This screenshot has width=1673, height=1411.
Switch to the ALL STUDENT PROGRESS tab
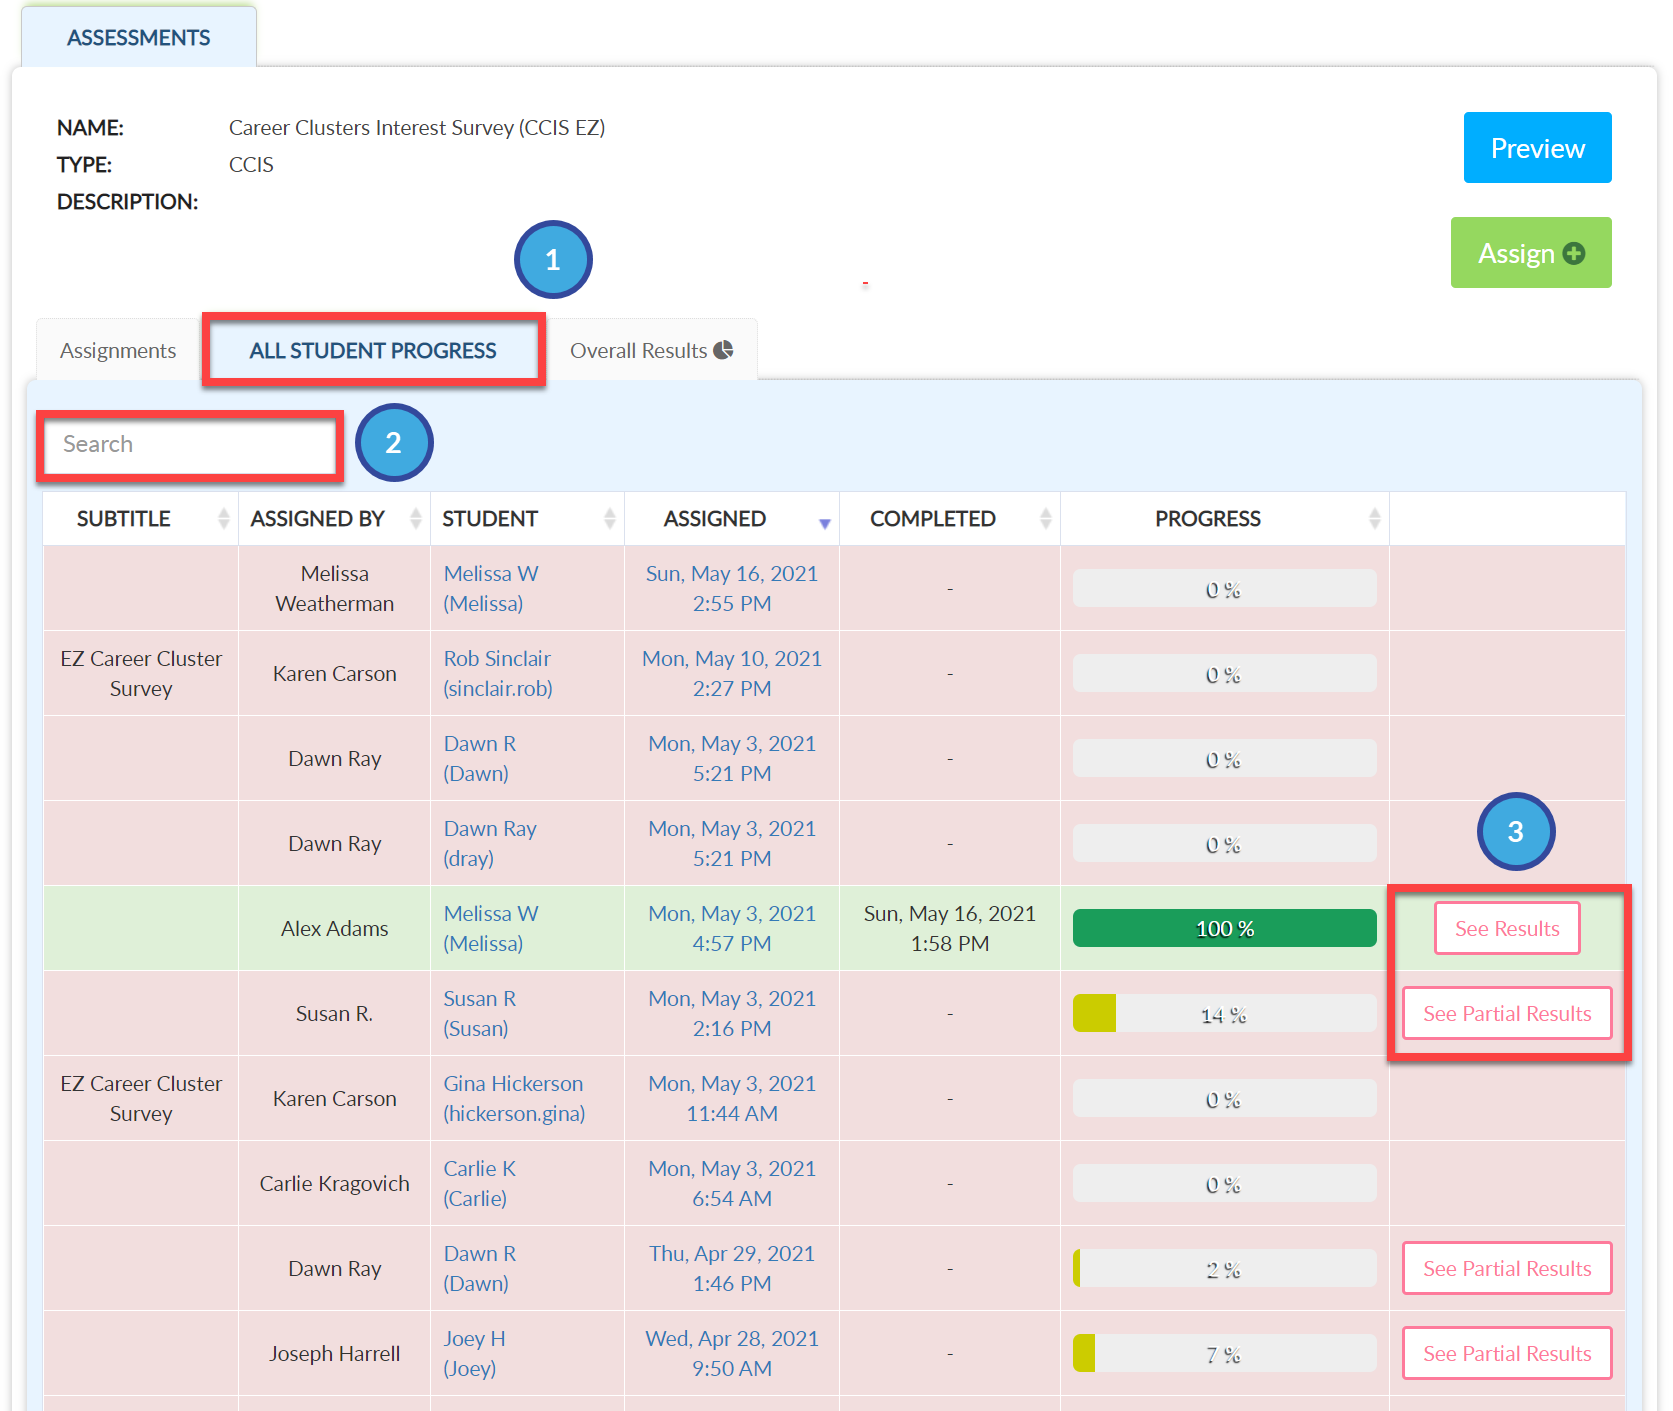point(373,351)
